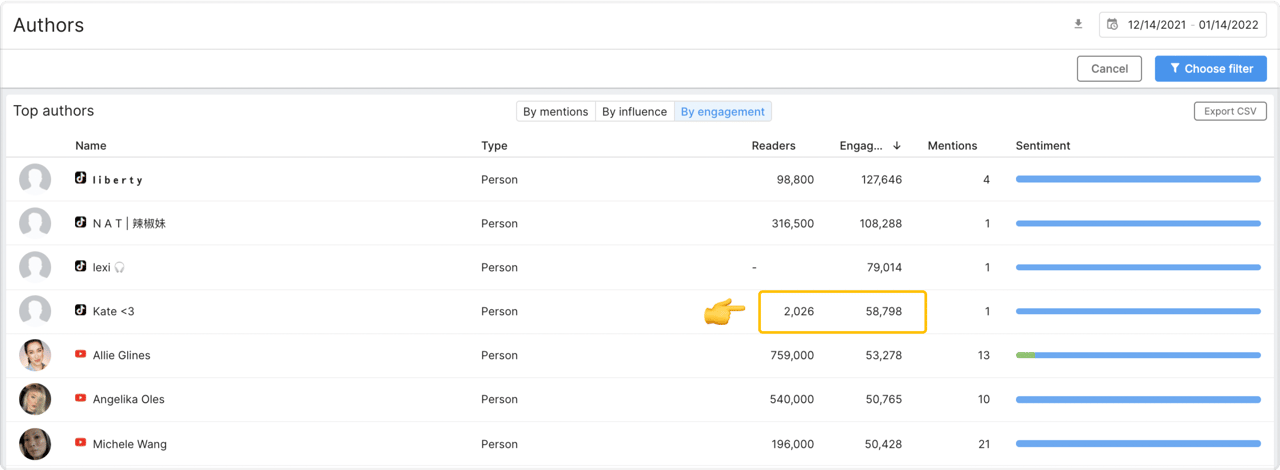Select the By engagement toggle
This screenshot has width=1280, height=470.
click(723, 111)
